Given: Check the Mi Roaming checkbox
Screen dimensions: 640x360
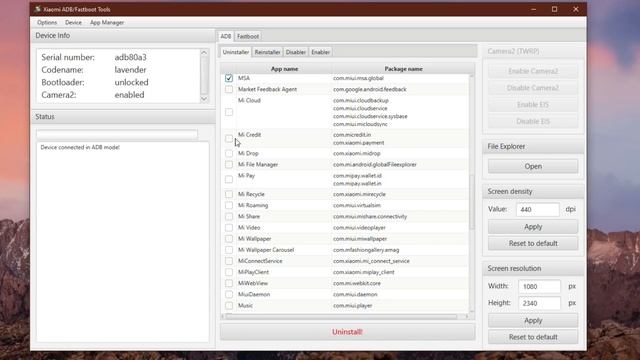Looking at the screenshot, I should [229, 205].
